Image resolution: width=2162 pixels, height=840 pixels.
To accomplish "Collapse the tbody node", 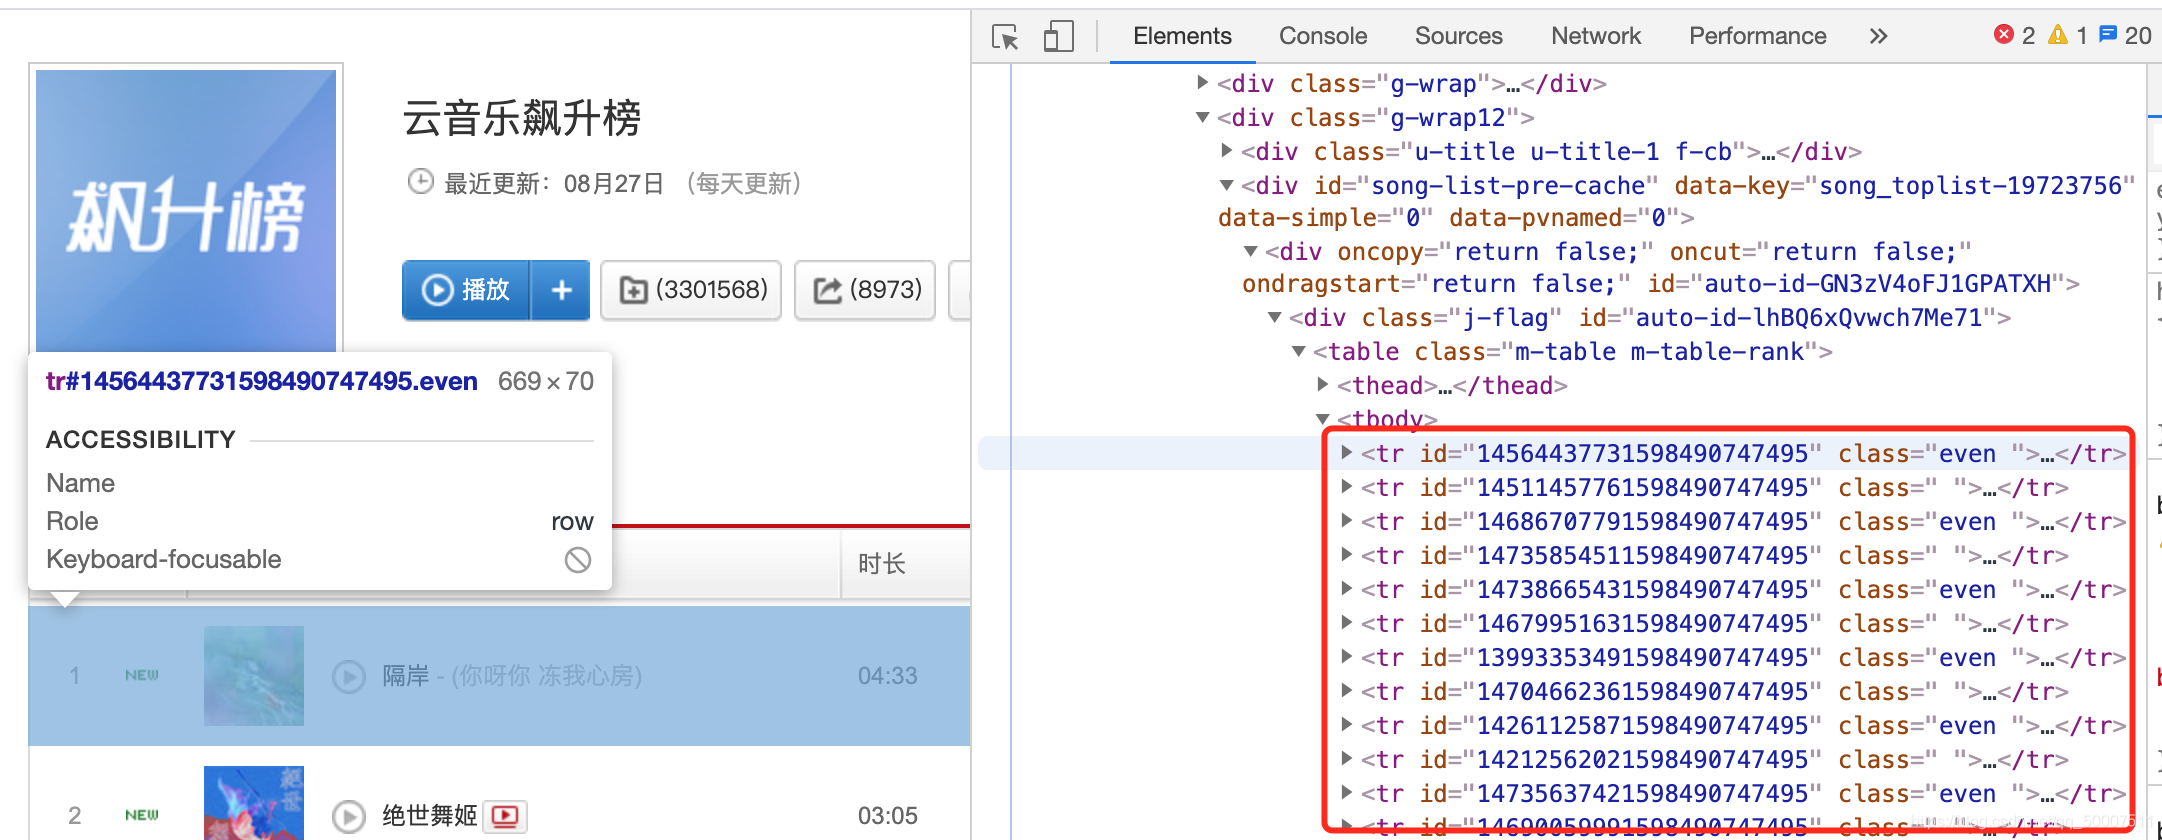I will pyautogui.click(x=1323, y=419).
